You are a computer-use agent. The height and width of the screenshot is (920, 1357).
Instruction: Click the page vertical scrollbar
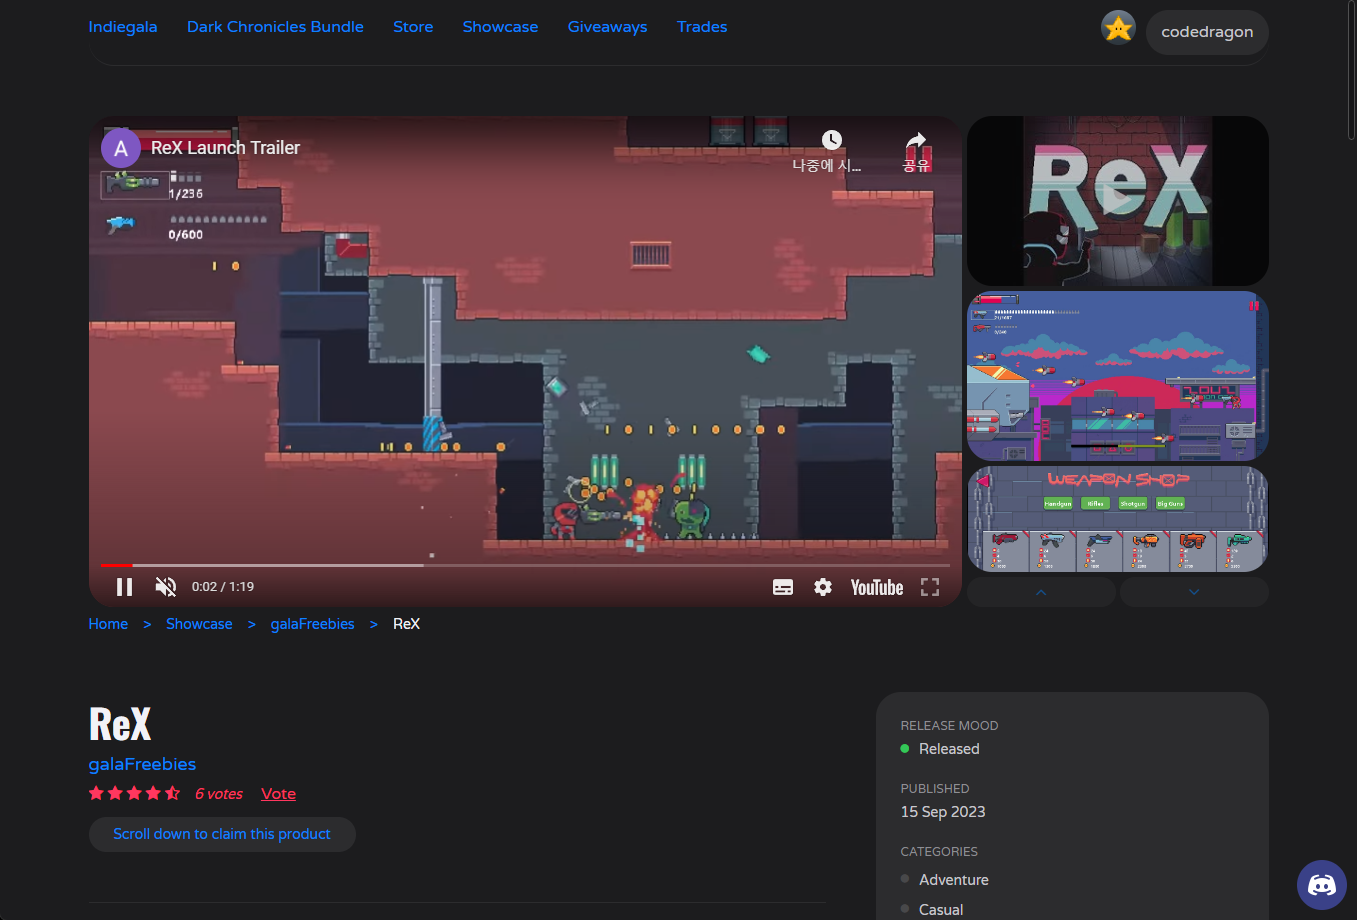[1351, 72]
